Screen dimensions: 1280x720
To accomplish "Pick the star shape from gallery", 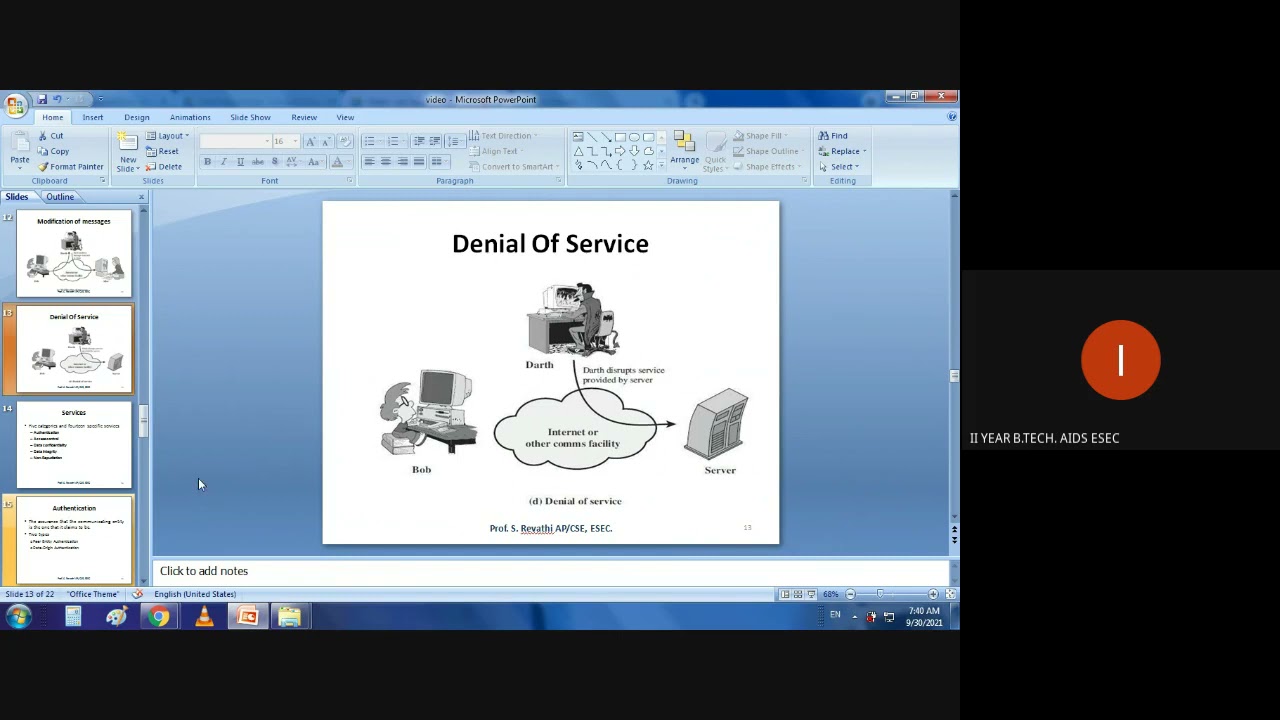I will [x=648, y=165].
